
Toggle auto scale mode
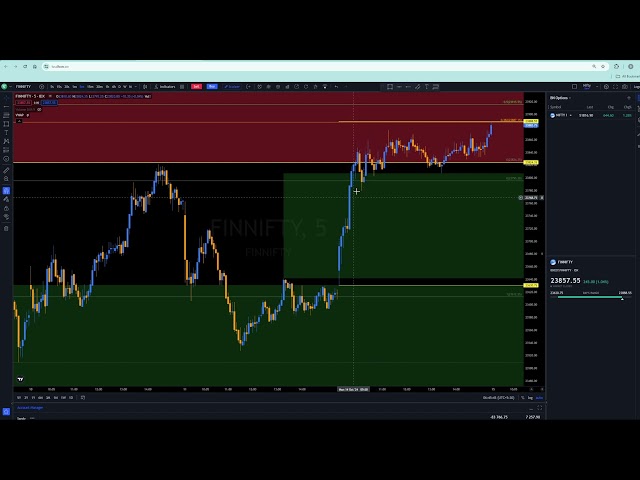pyautogui.click(x=539, y=398)
